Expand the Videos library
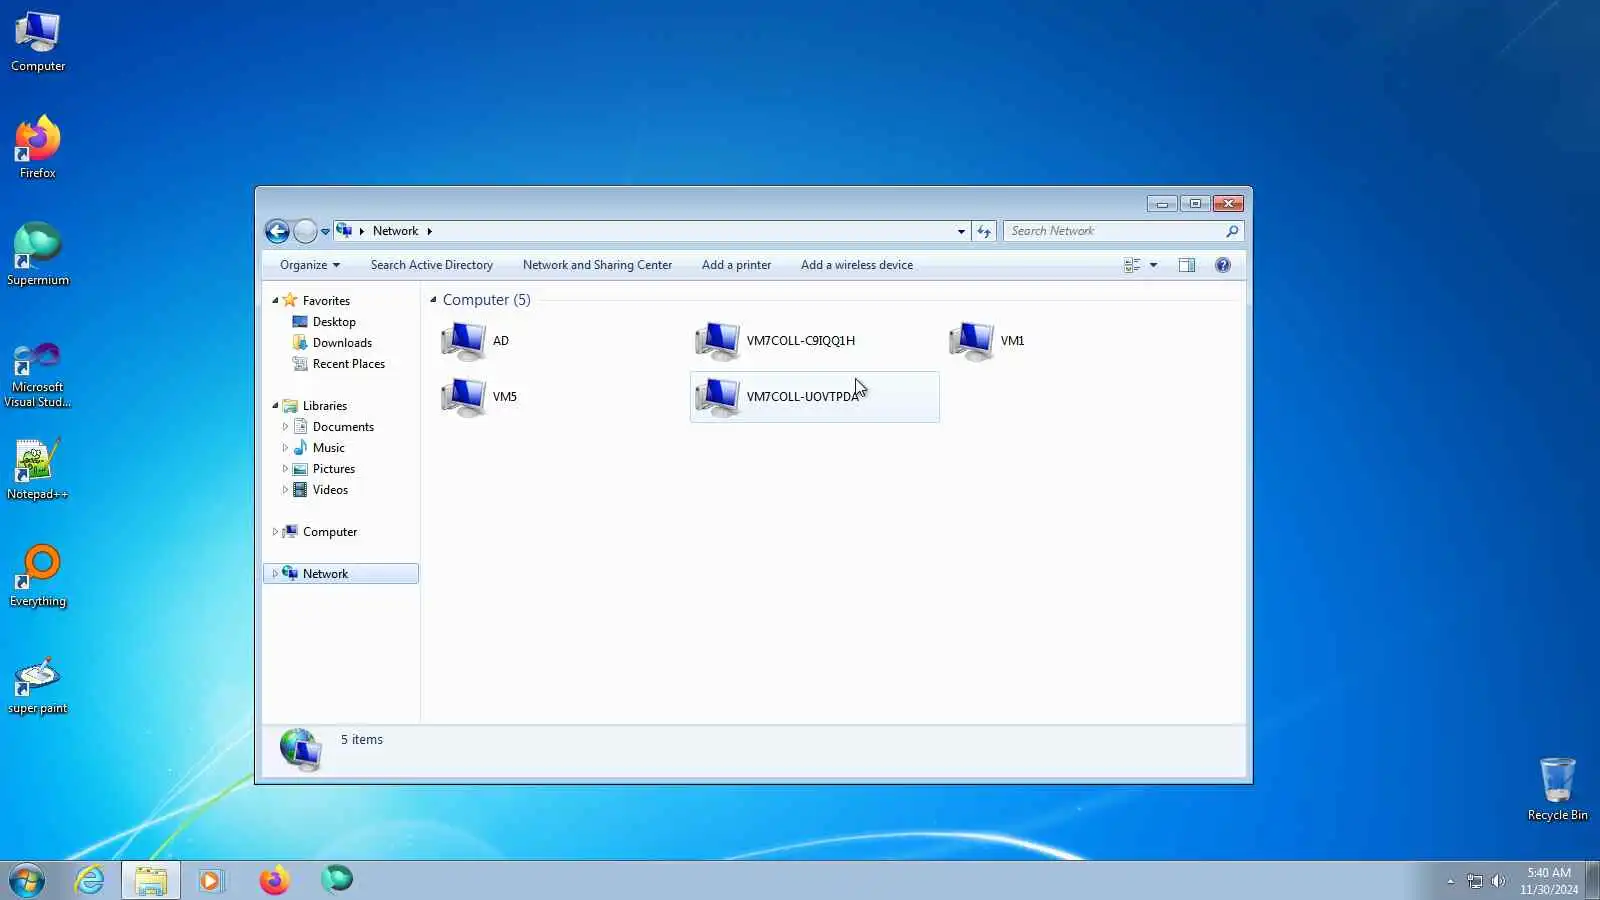Viewport: 1600px width, 900px height. click(x=285, y=490)
